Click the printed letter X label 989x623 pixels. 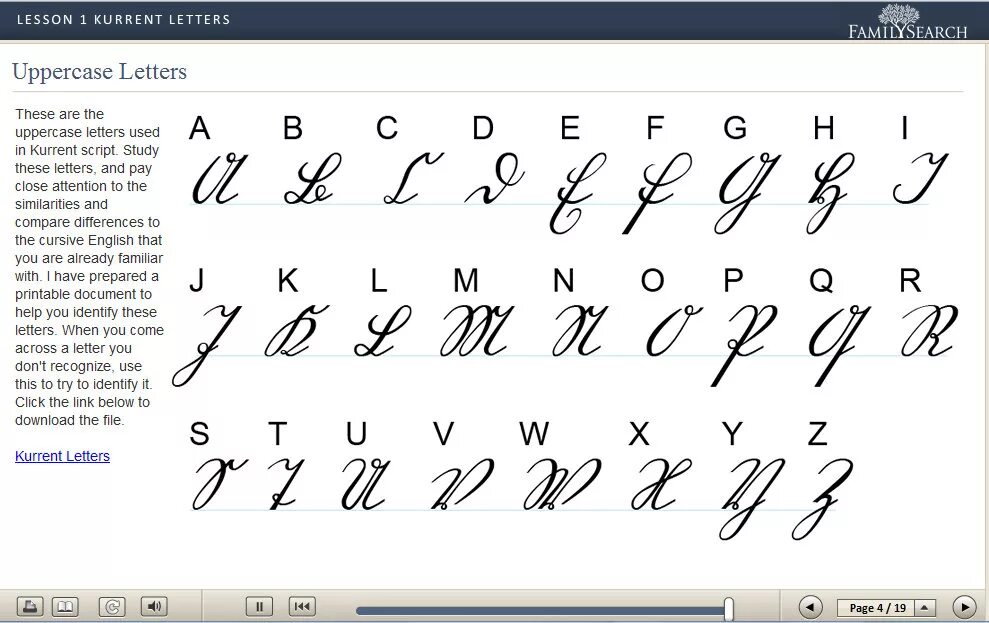[640, 434]
